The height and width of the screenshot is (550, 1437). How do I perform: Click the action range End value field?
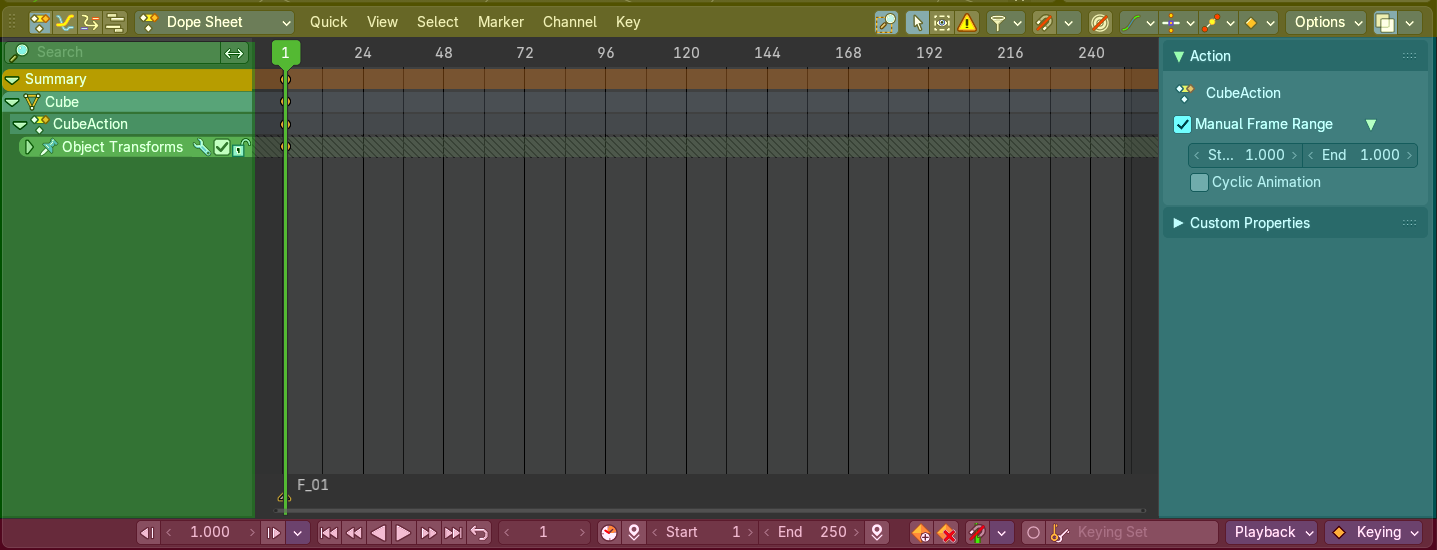point(1360,155)
